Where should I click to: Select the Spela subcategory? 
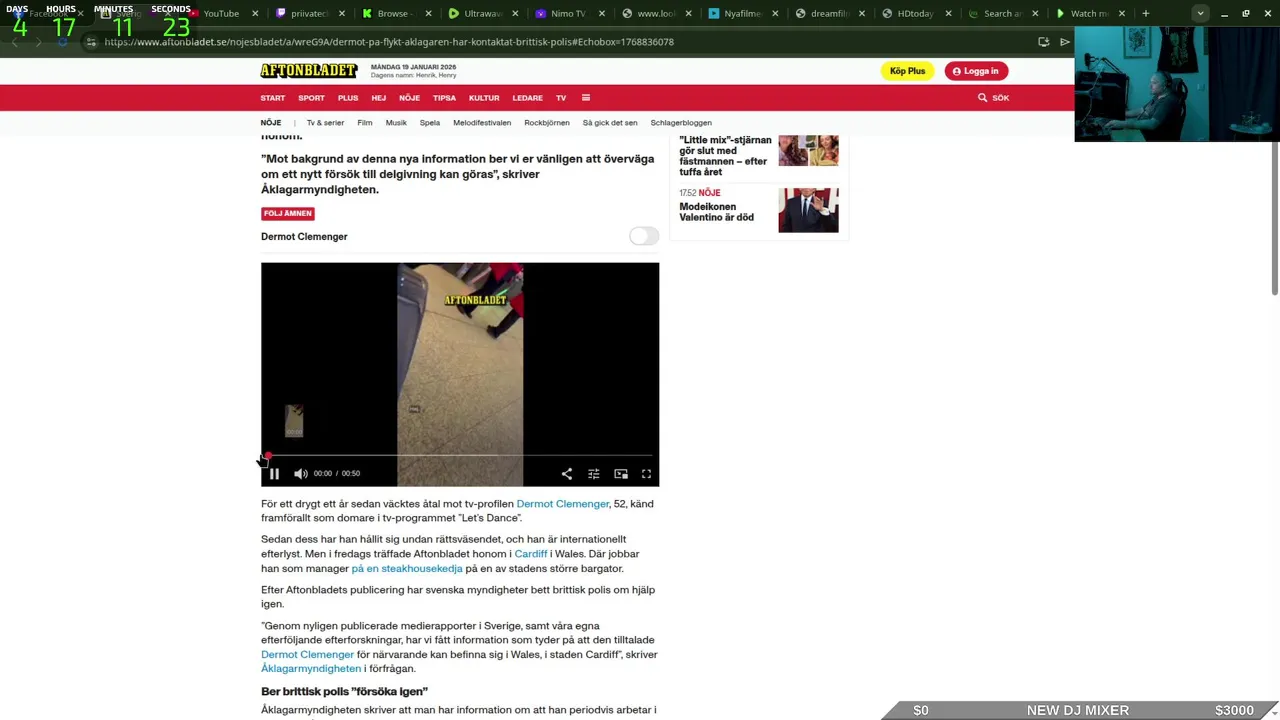coord(430,123)
